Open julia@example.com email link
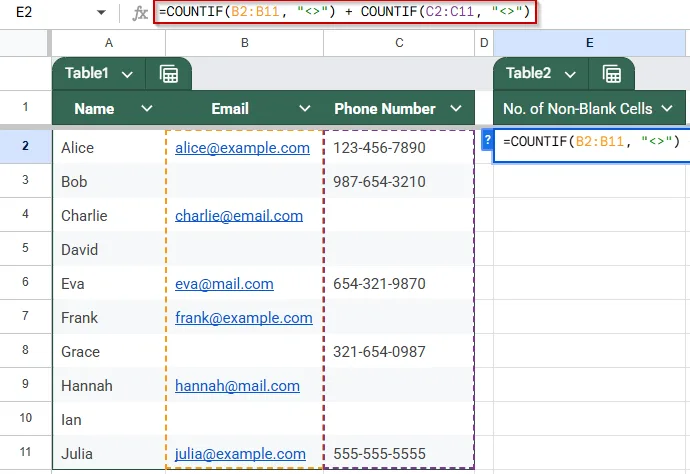690x474 pixels. coord(240,454)
